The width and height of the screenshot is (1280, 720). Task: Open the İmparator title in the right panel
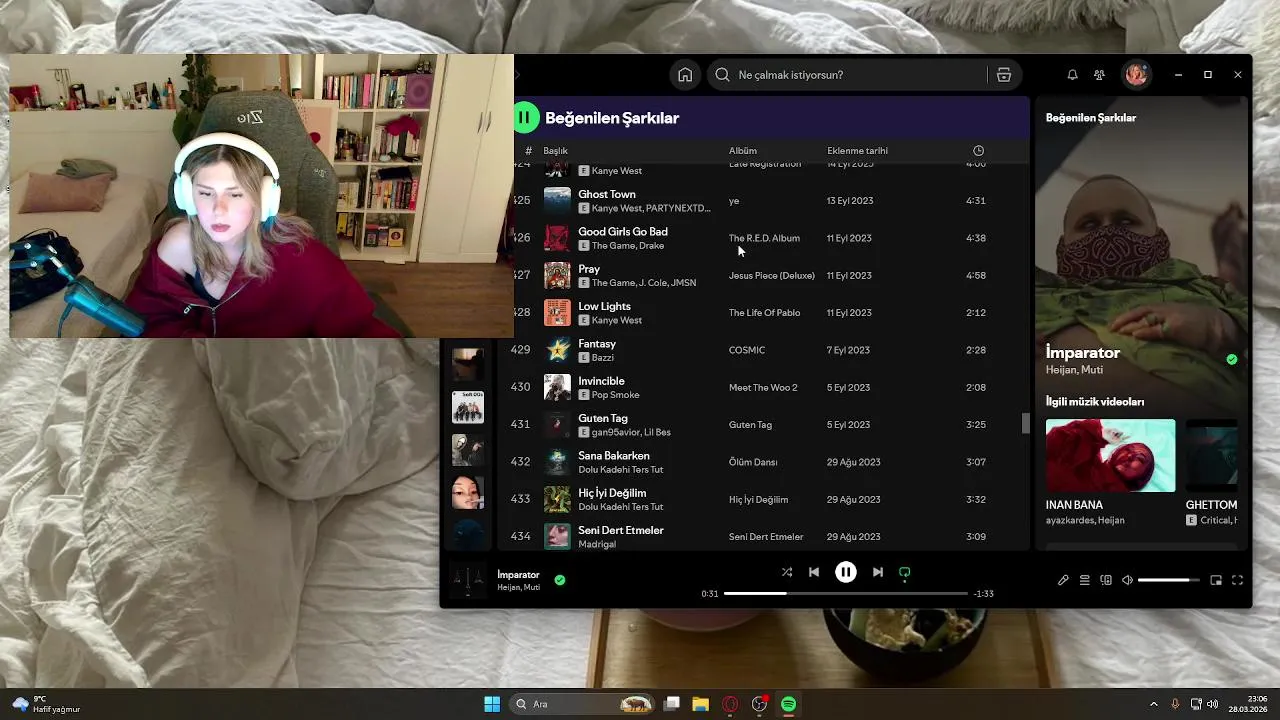click(x=1083, y=353)
